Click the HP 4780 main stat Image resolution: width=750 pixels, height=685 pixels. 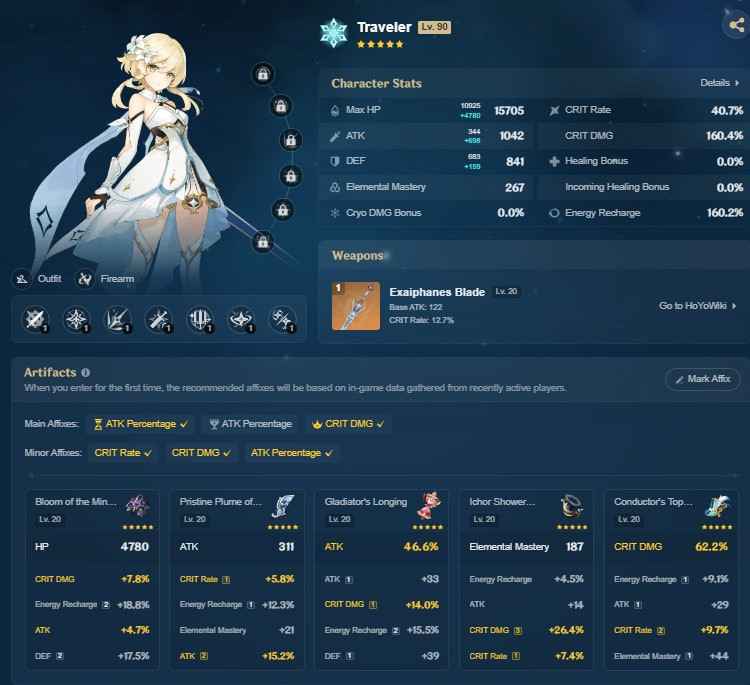pos(92,547)
